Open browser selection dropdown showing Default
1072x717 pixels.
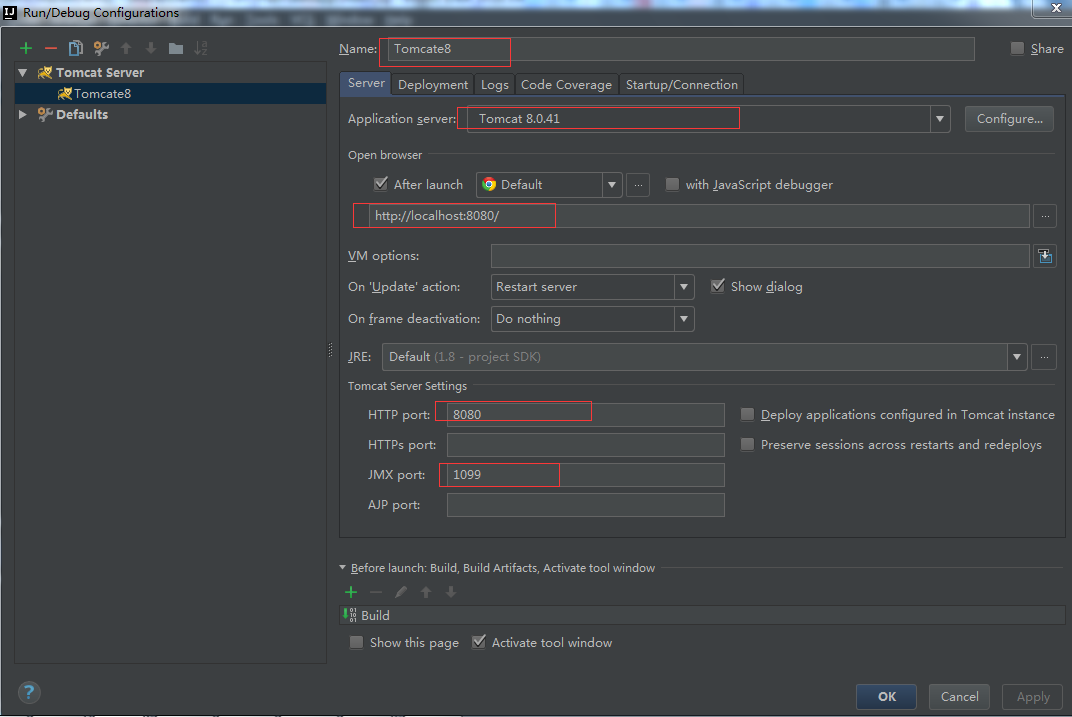(x=612, y=185)
